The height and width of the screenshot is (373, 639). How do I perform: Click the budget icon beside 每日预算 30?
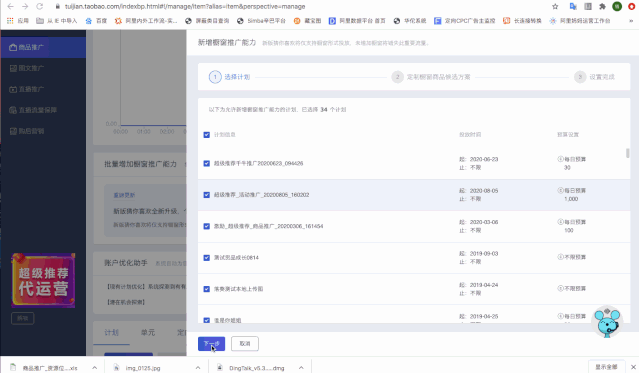[x=560, y=159]
